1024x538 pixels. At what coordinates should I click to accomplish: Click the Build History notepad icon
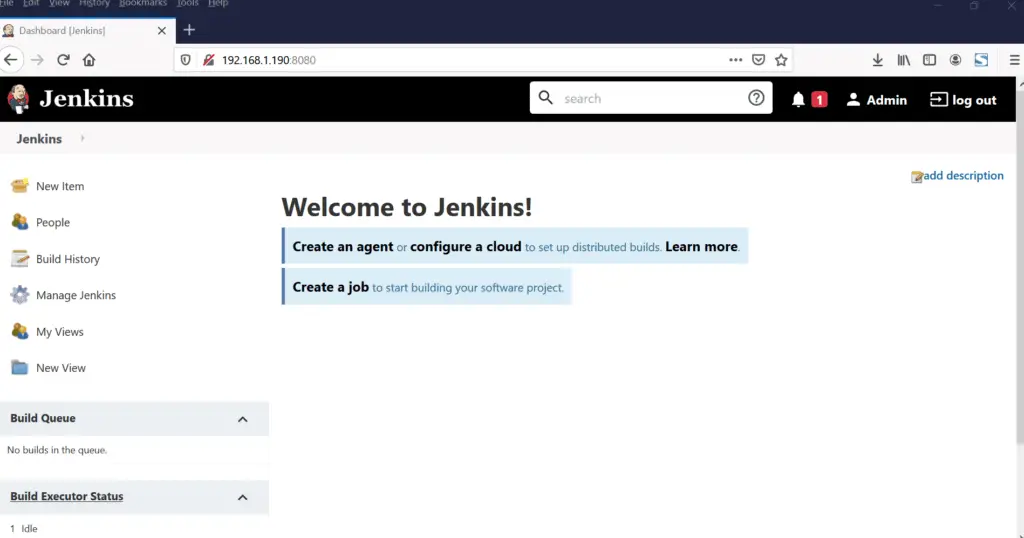19,259
